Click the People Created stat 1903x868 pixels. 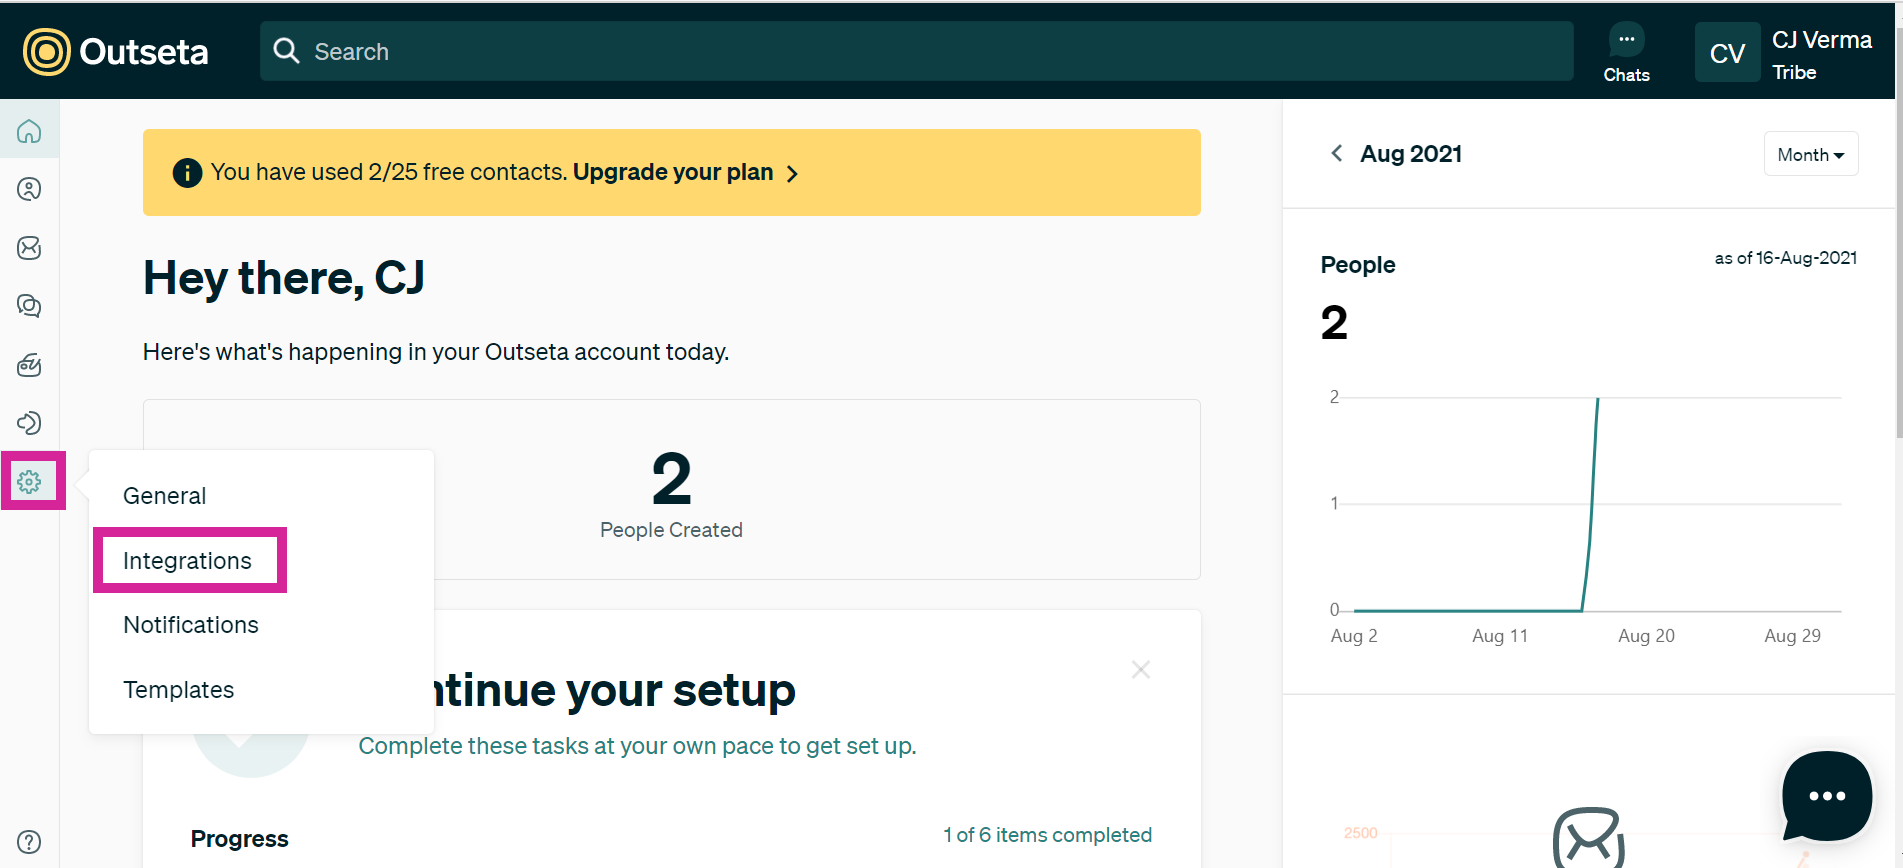(671, 495)
